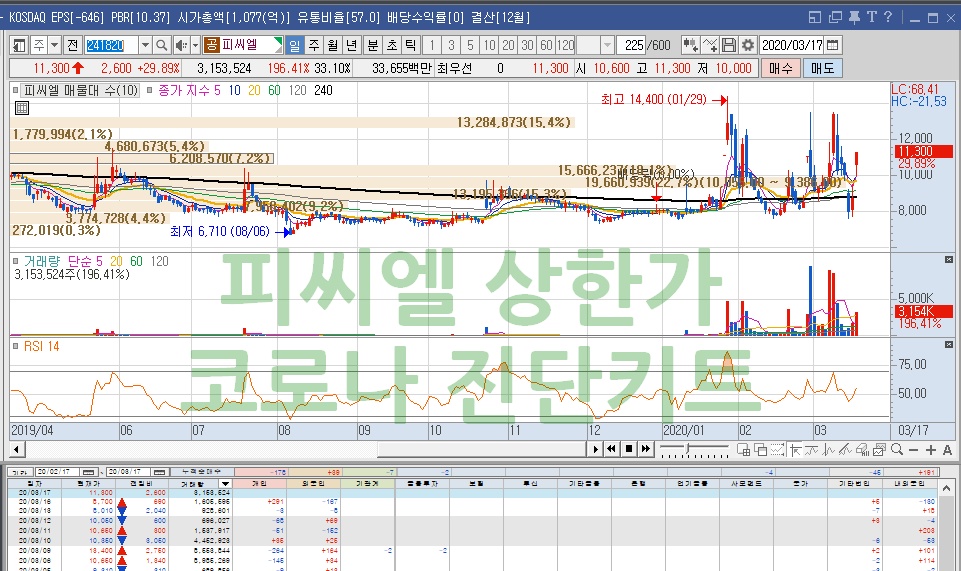Close the RSI panel with its X

point(949,344)
